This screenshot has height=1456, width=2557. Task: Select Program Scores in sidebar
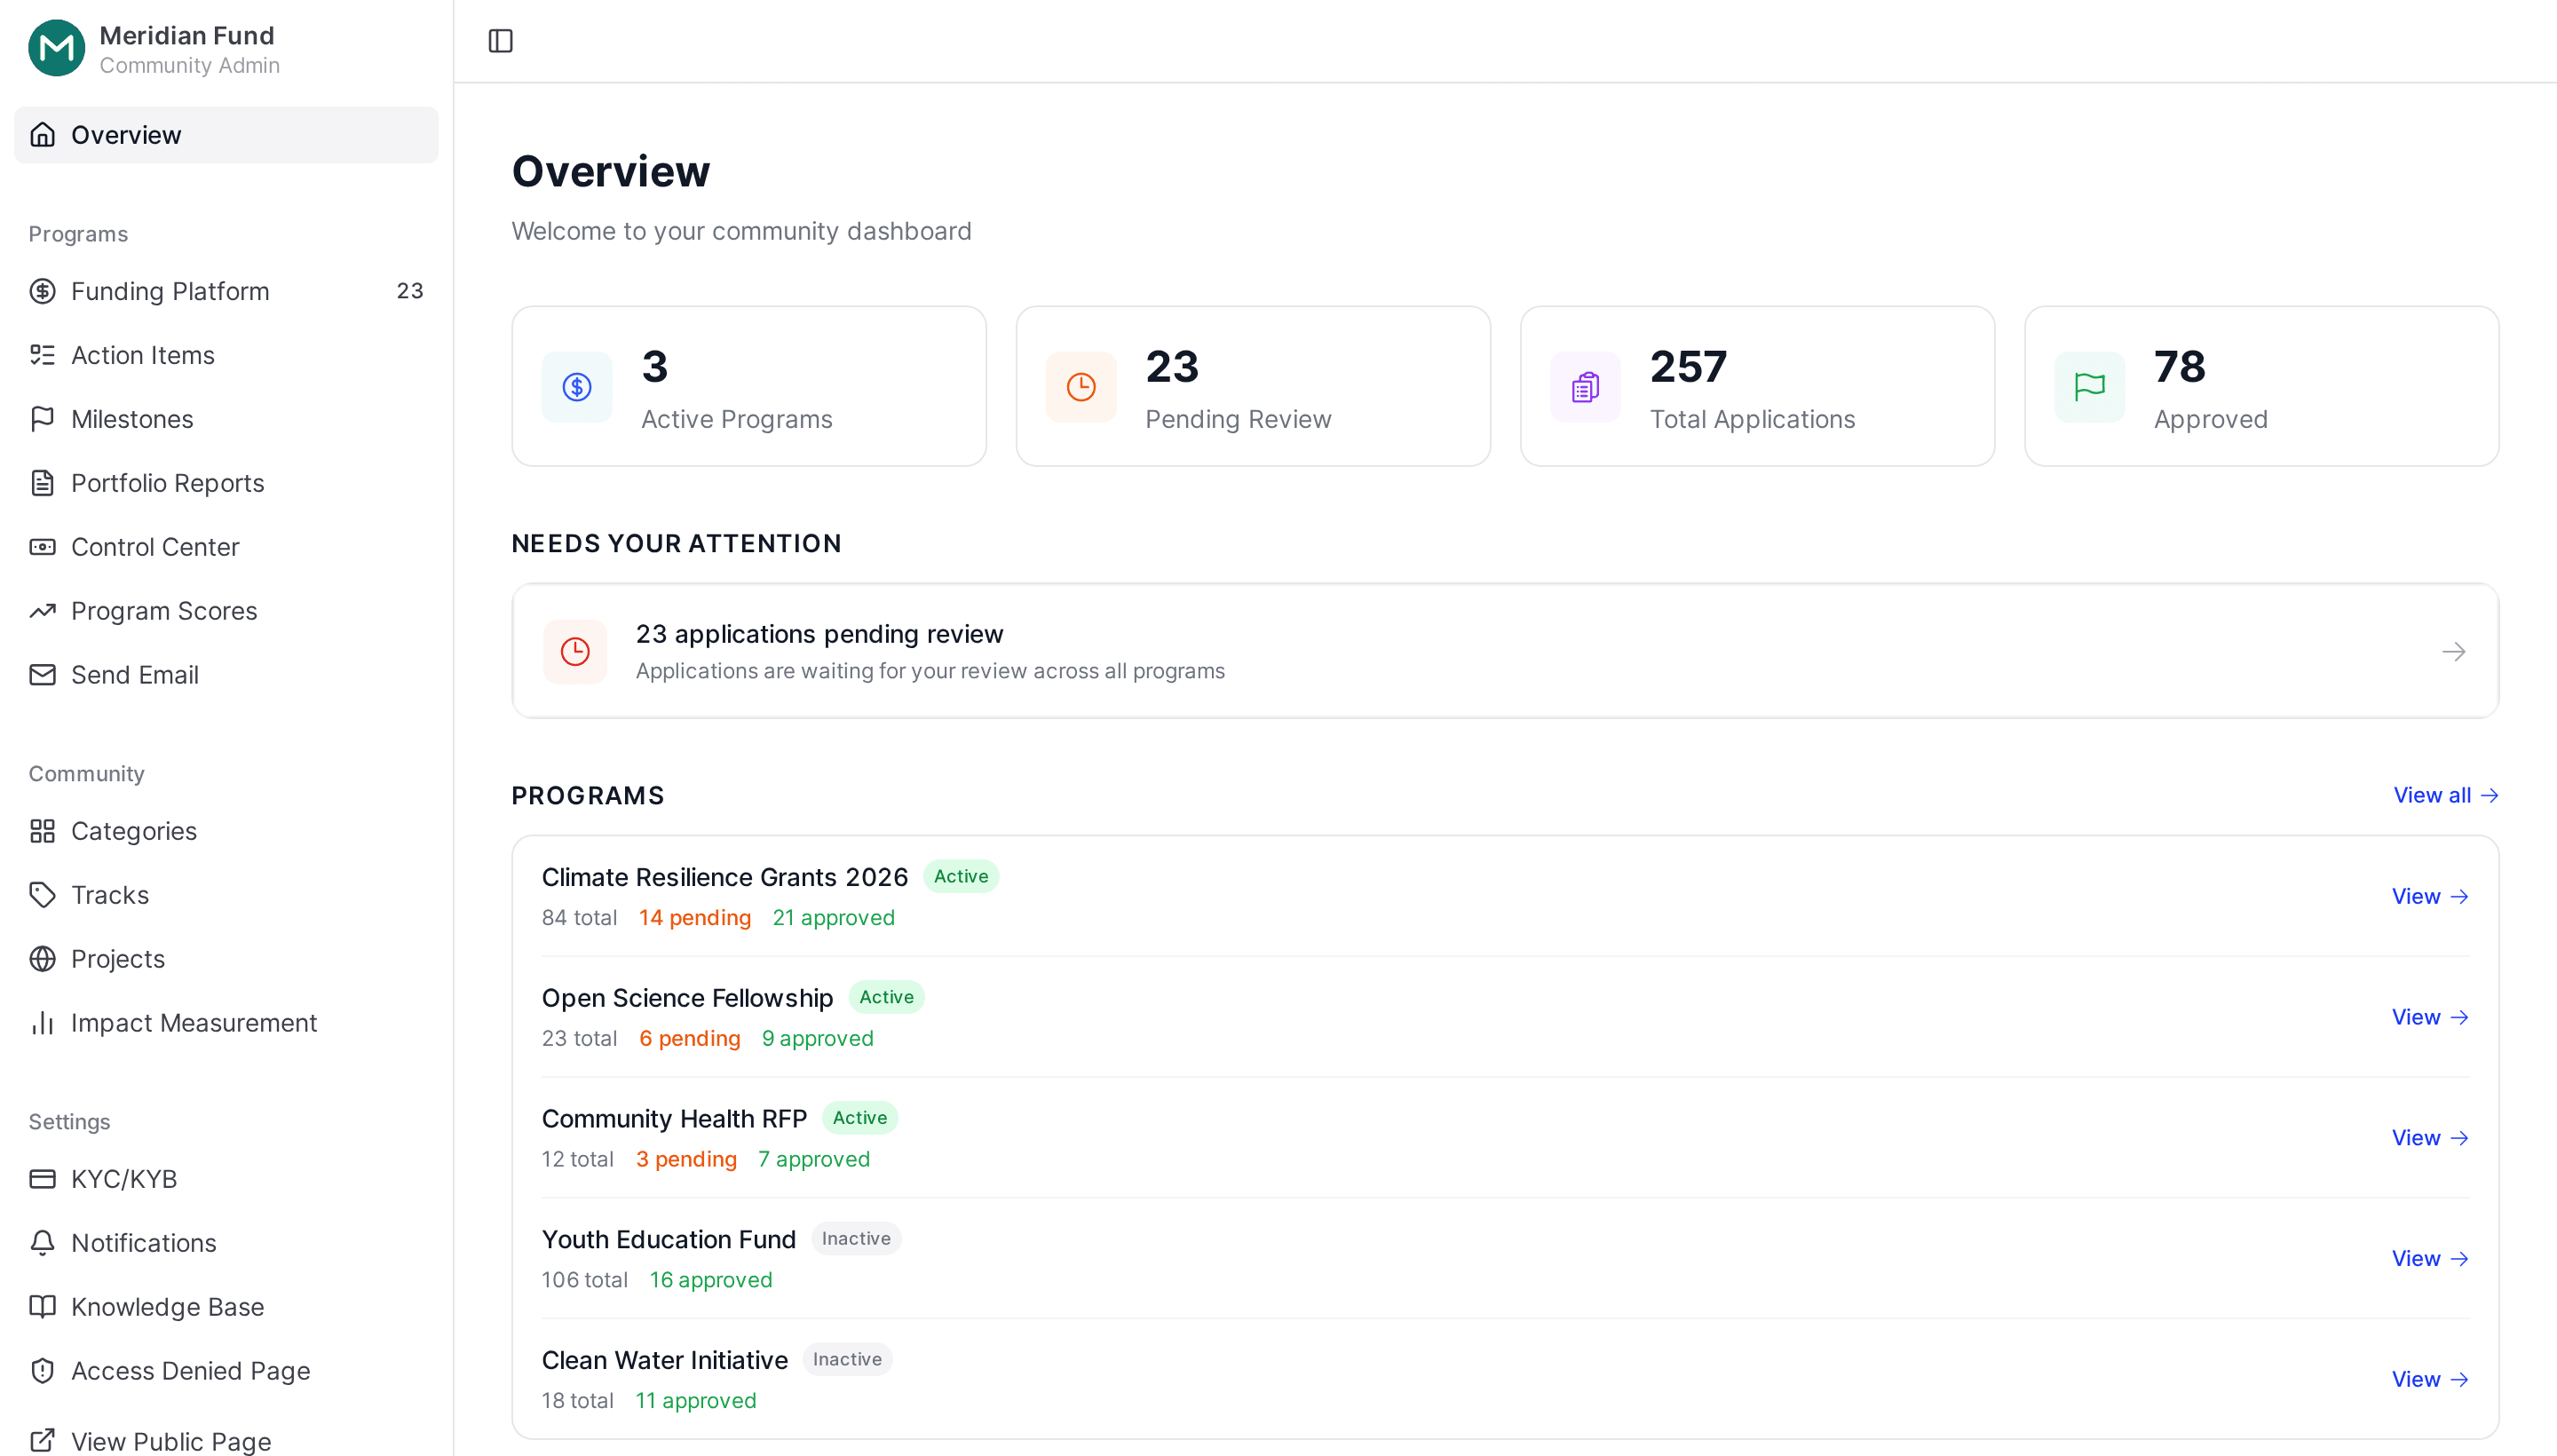226,611
